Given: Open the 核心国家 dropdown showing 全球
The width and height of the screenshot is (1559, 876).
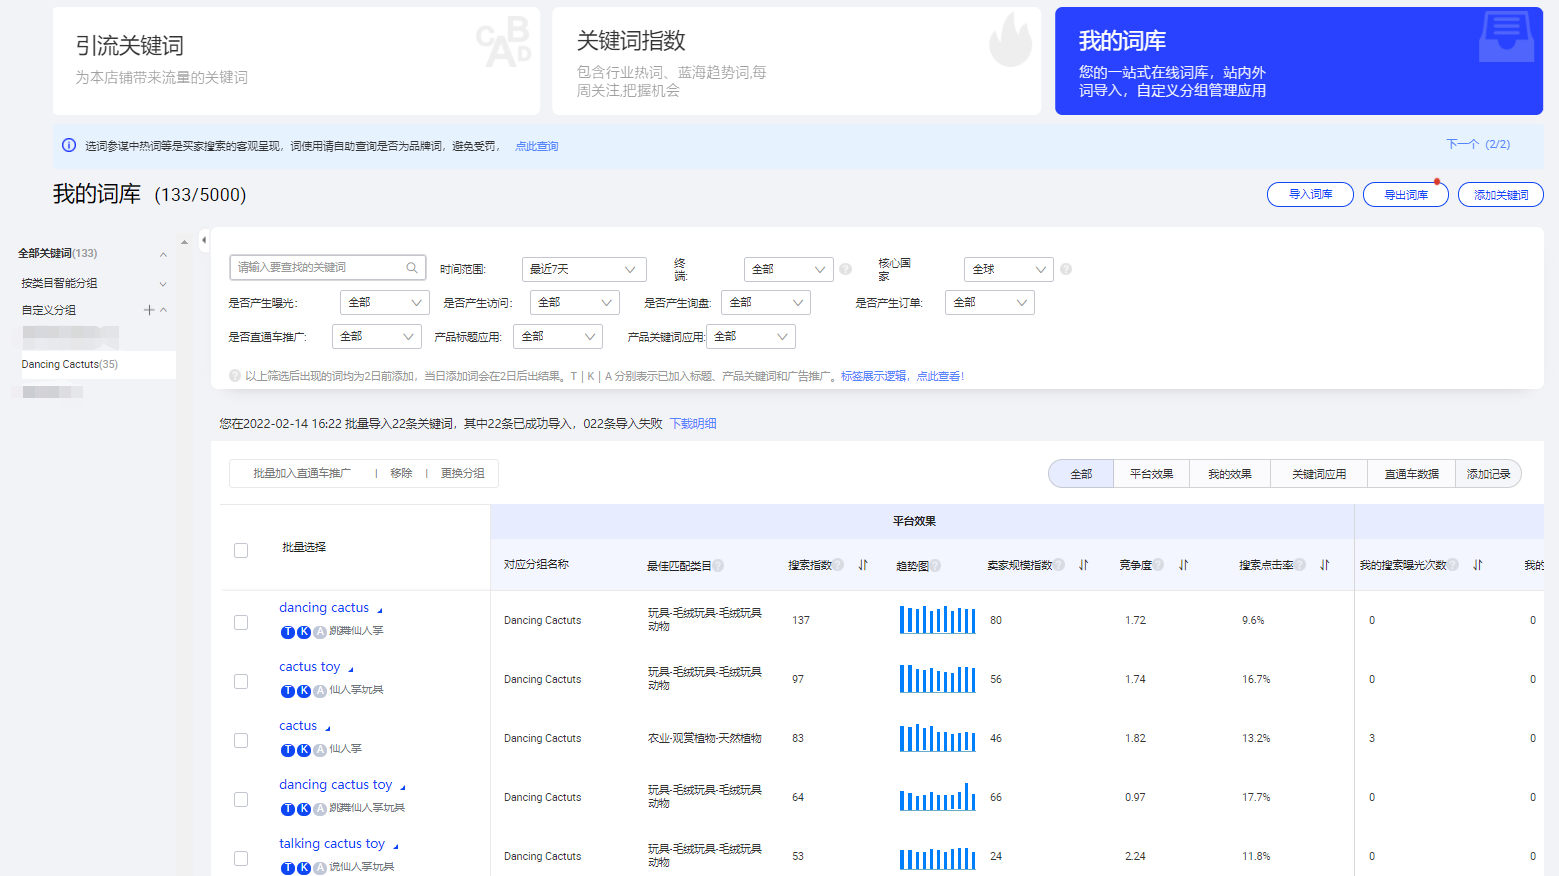Looking at the screenshot, I should point(1008,269).
